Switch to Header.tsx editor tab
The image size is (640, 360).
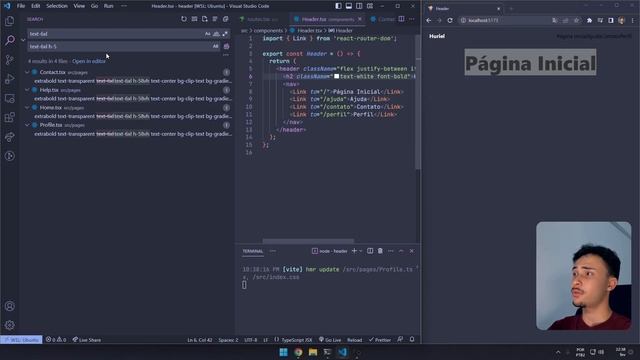coord(328,19)
